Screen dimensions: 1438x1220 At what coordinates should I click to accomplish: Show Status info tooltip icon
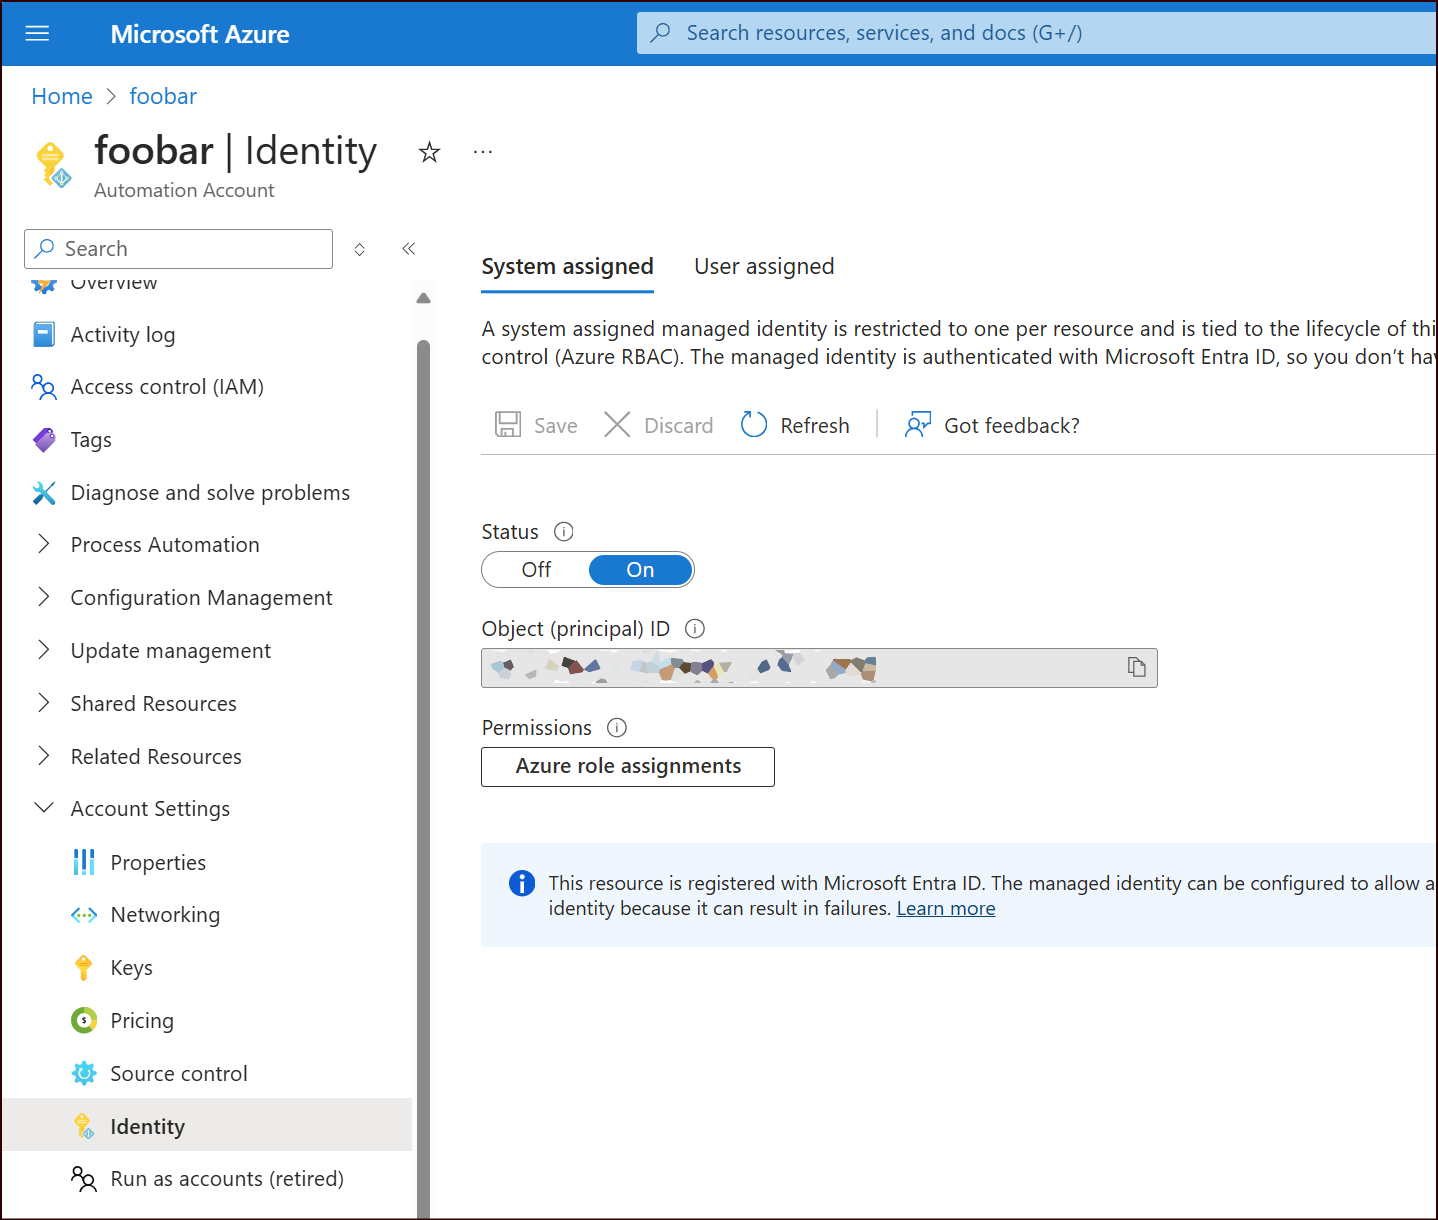pos(564,532)
